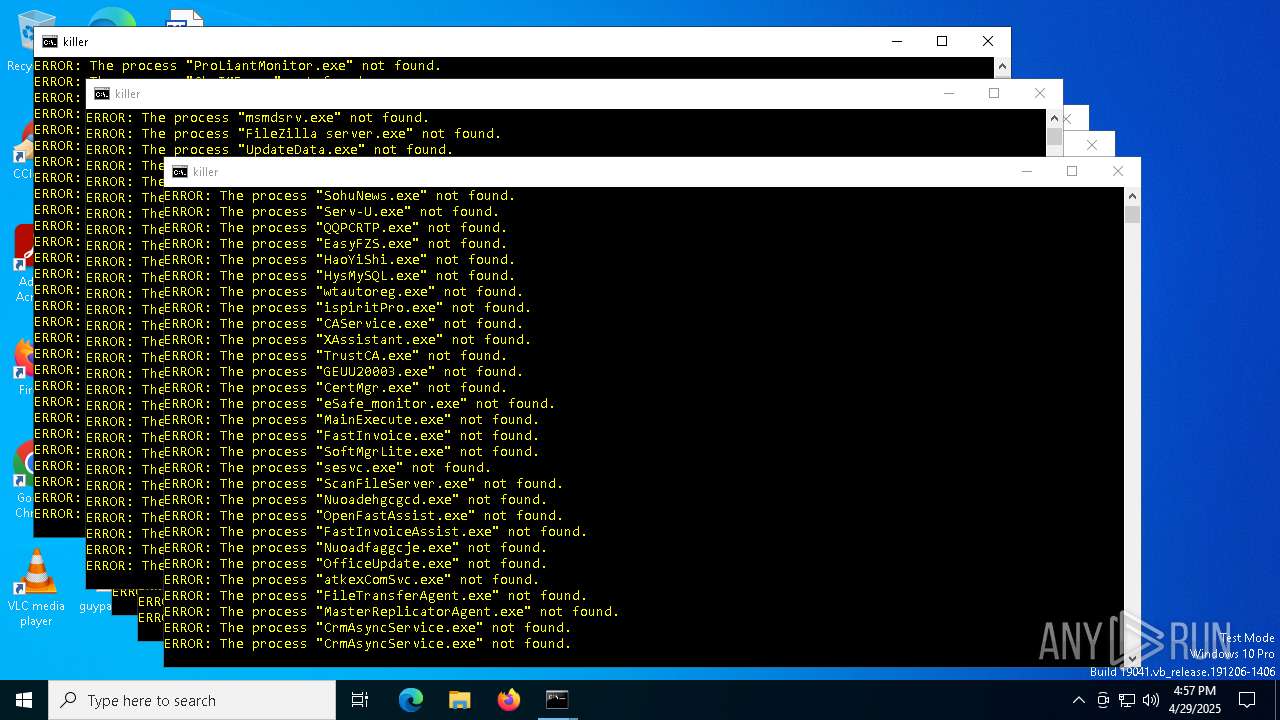This screenshot has height=720, width=1280.
Task: Open the Windows Start menu
Action: click(x=24, y=700)
